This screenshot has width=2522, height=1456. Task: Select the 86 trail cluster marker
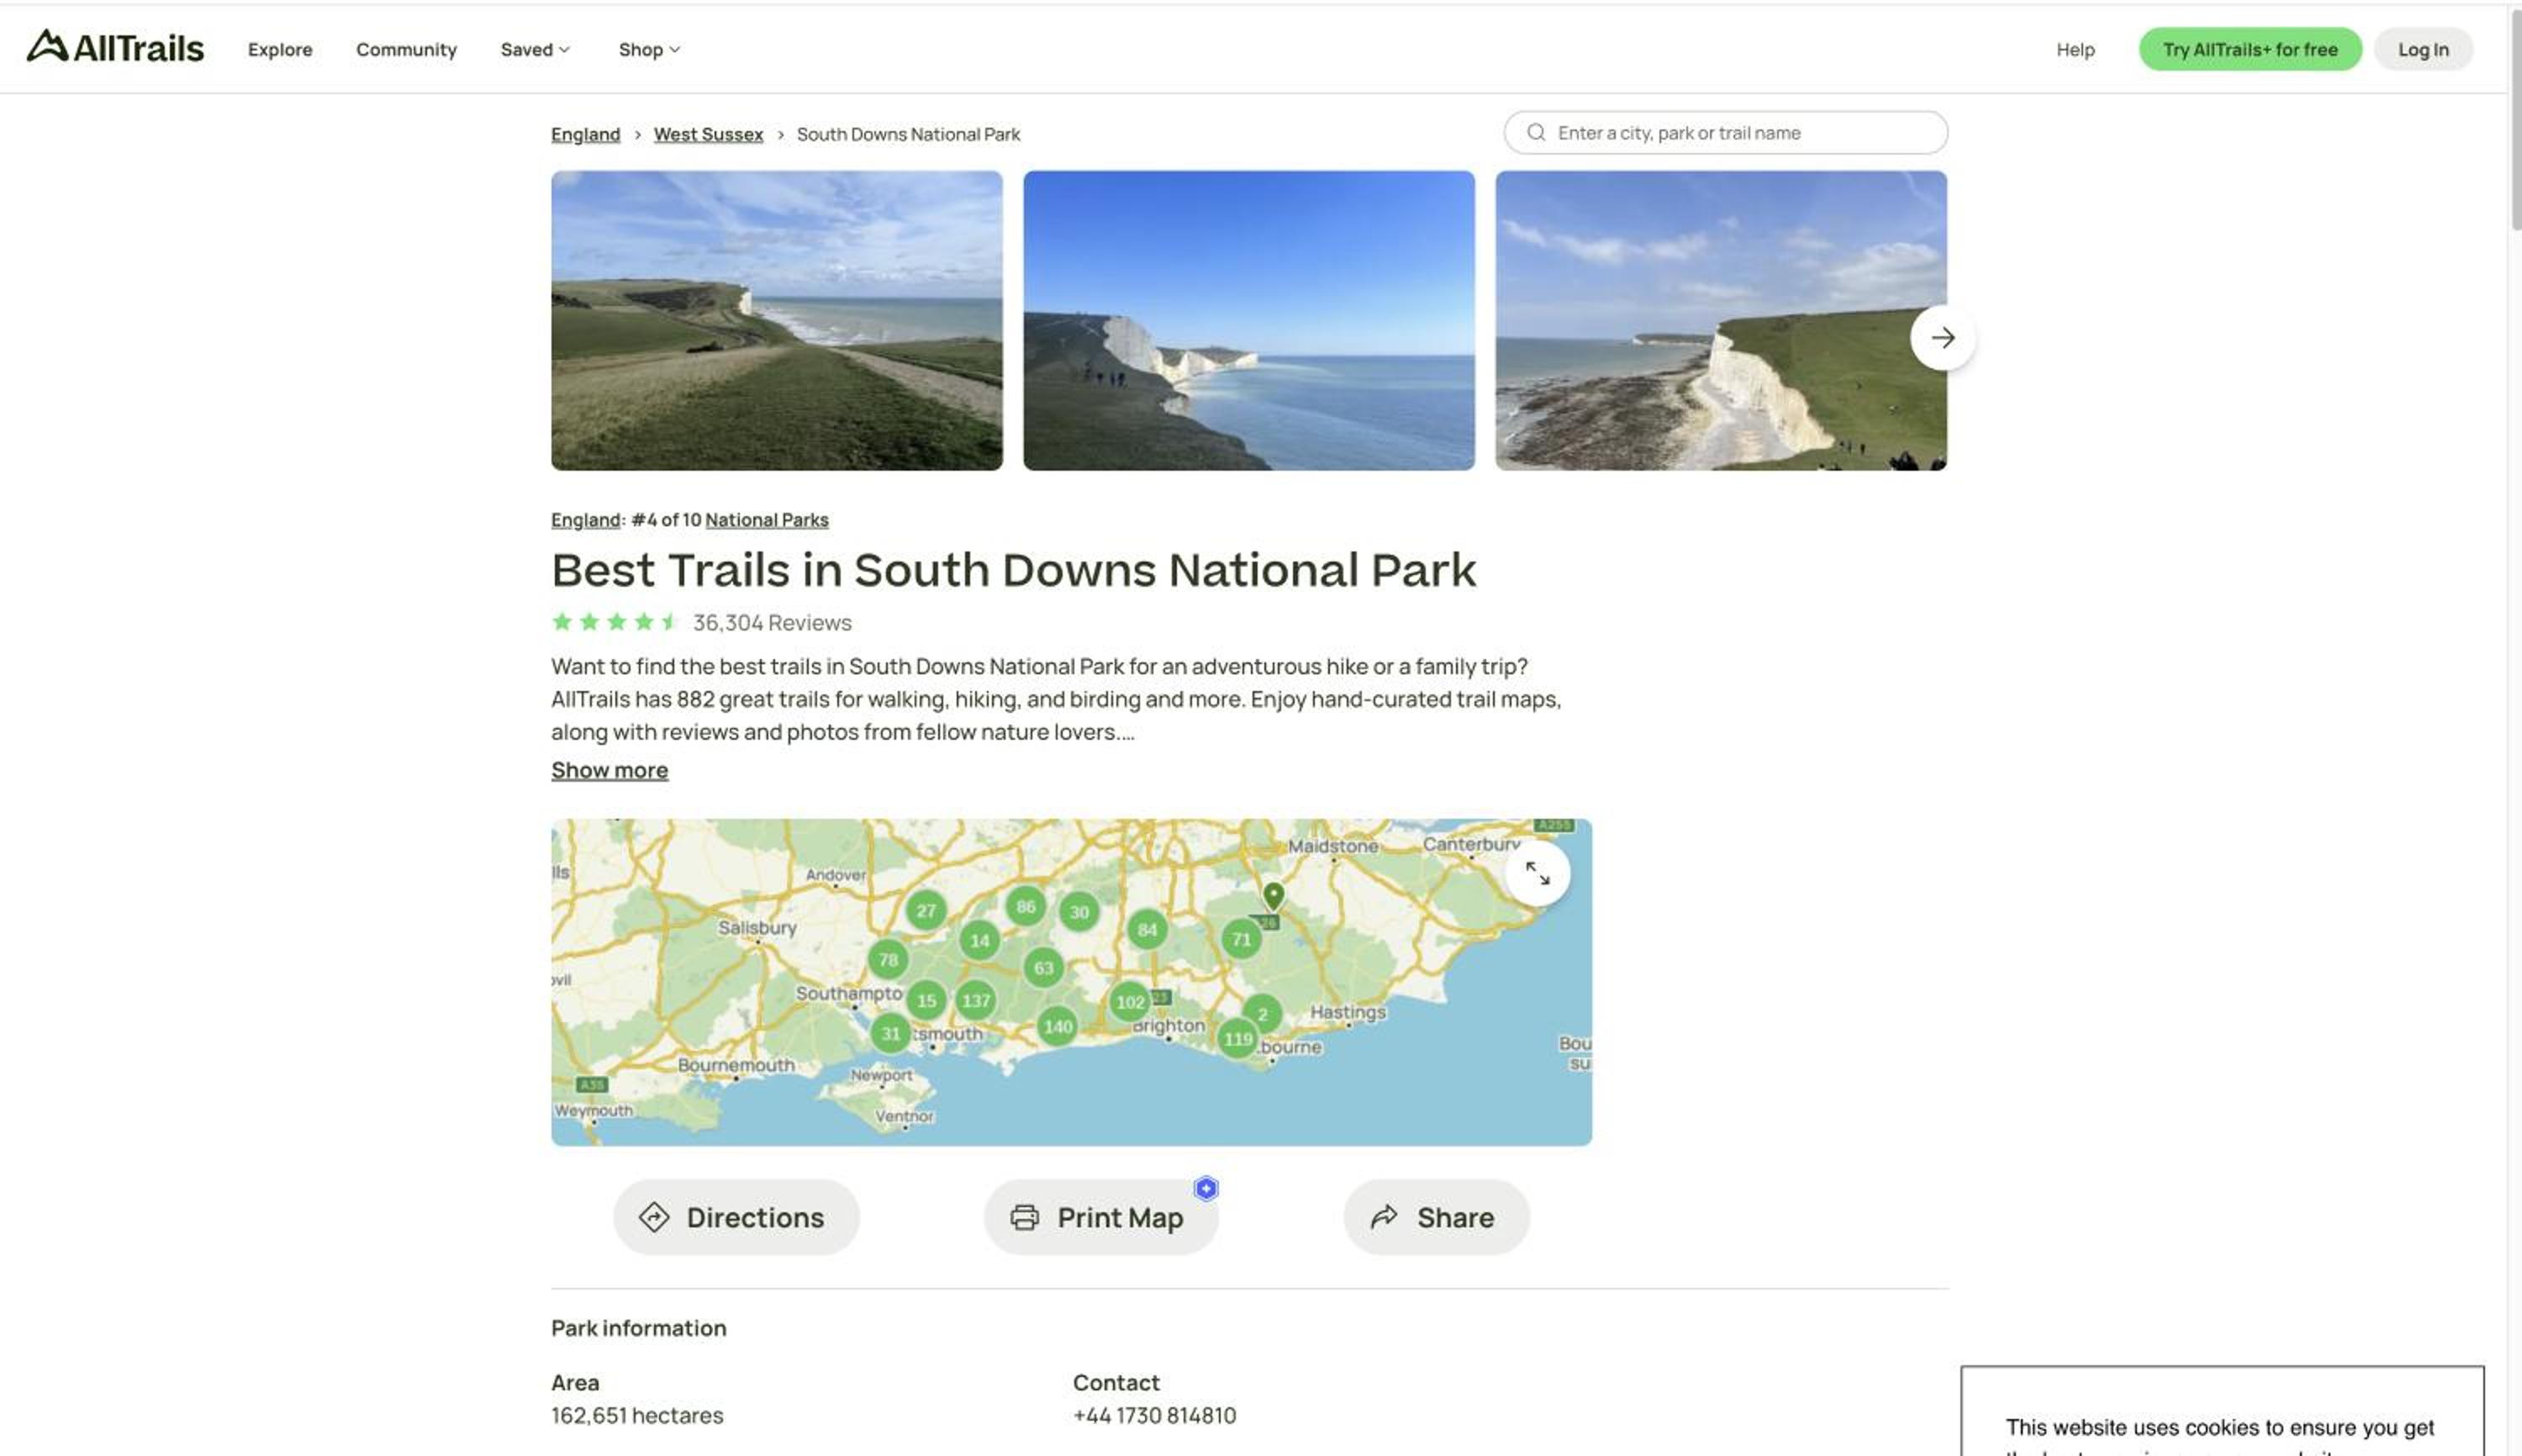(x=1025, y=907)
